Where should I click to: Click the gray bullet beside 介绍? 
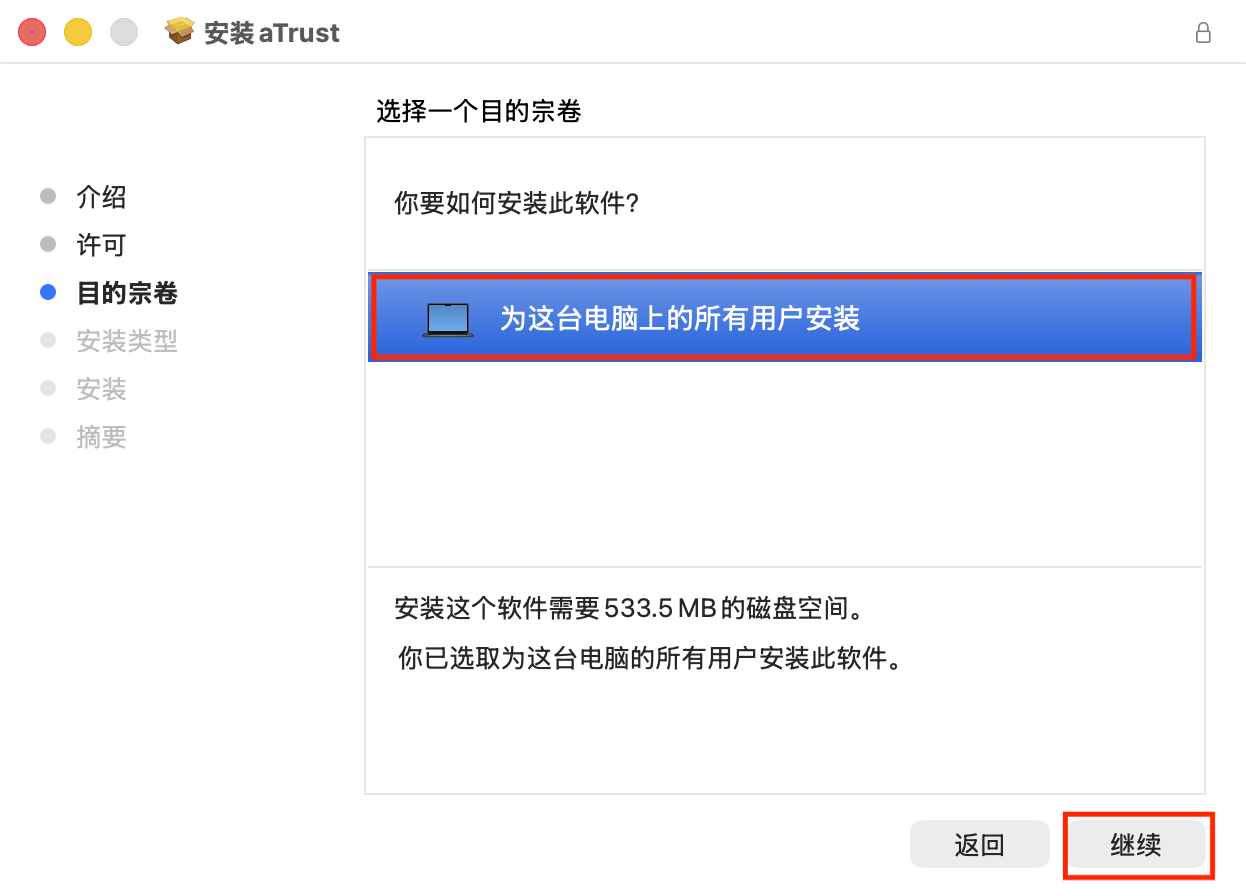click(x=48, y=196)
